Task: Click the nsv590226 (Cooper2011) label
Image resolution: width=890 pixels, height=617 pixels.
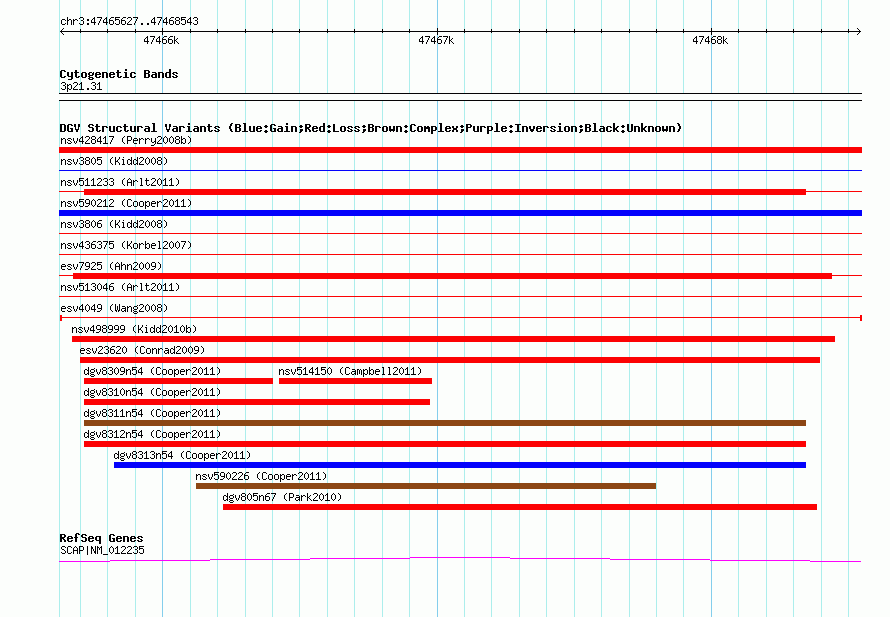Action: pyautogui.click(x=261, y=476)
